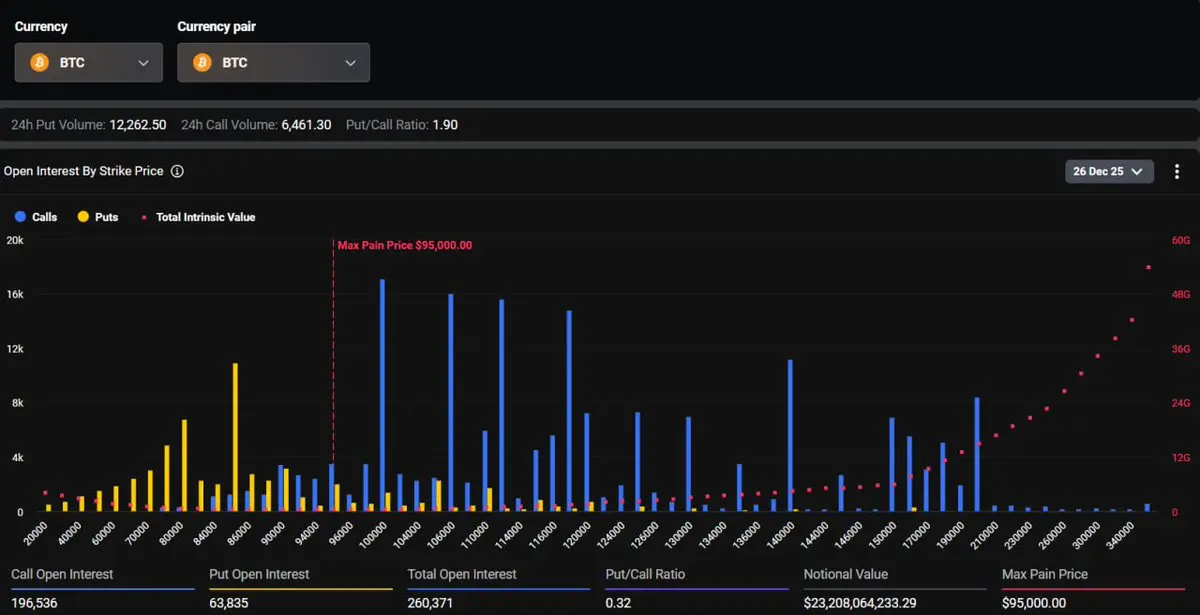This screenshot has width=1200, height=615.
Task: Expand the Currency dropdown chevron
Action: point(143,62)
